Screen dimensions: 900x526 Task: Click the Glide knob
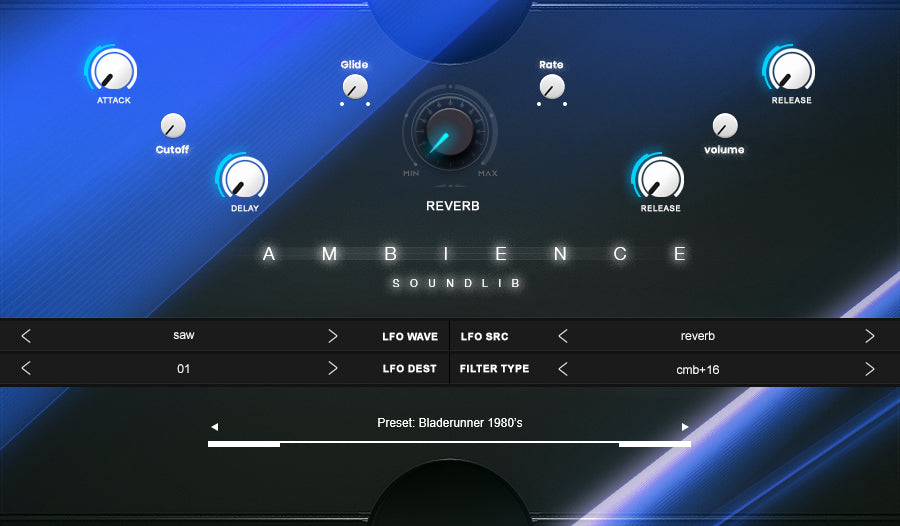pyautogui.click(x=355, y=87)
